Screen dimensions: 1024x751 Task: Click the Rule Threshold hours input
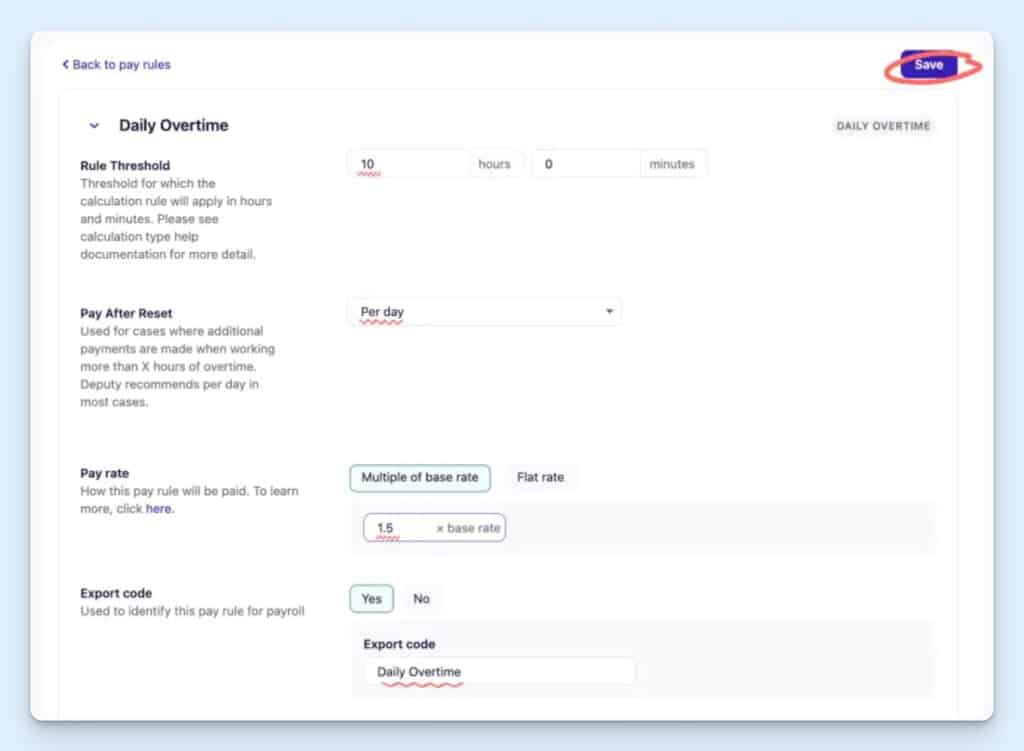[408, 163]
